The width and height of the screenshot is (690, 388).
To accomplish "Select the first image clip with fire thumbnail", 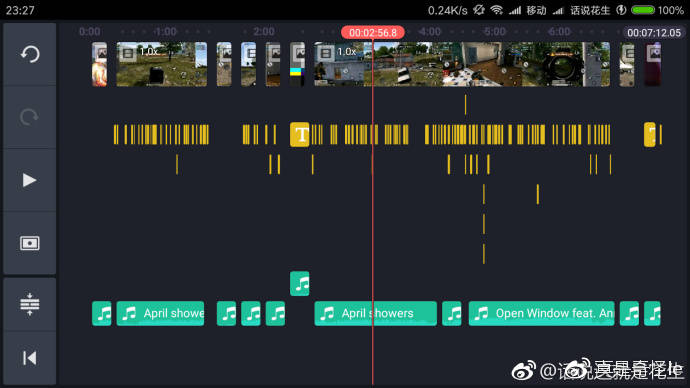I will [x=99, y=64].
